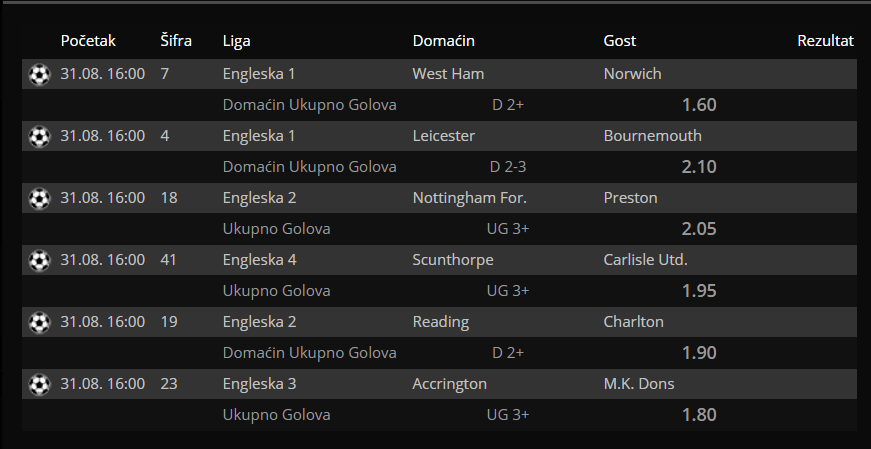Click the M.K. Dons team name
This screenshot has width=871, height=449.
[639, 384]
